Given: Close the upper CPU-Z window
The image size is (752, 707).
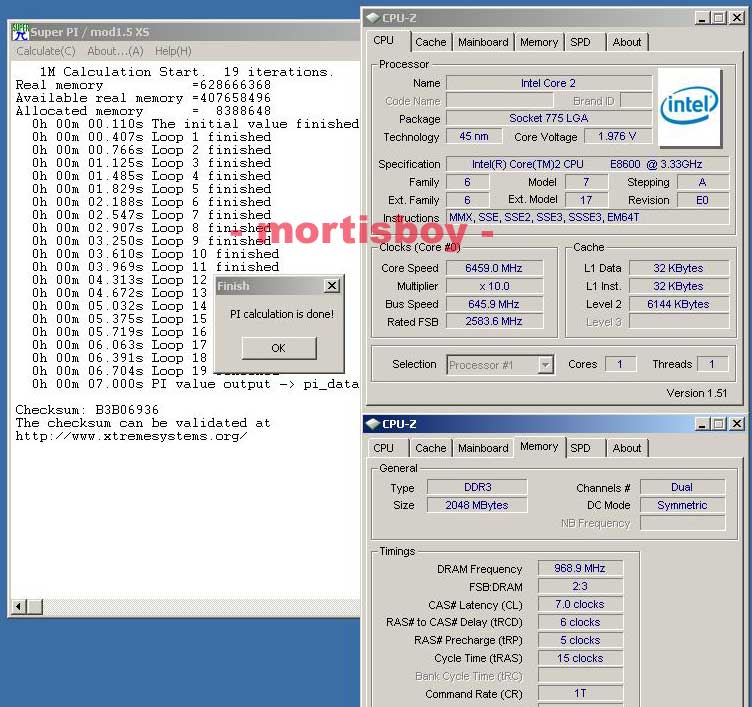Looking at the screenshot, I should click(737, 18).
